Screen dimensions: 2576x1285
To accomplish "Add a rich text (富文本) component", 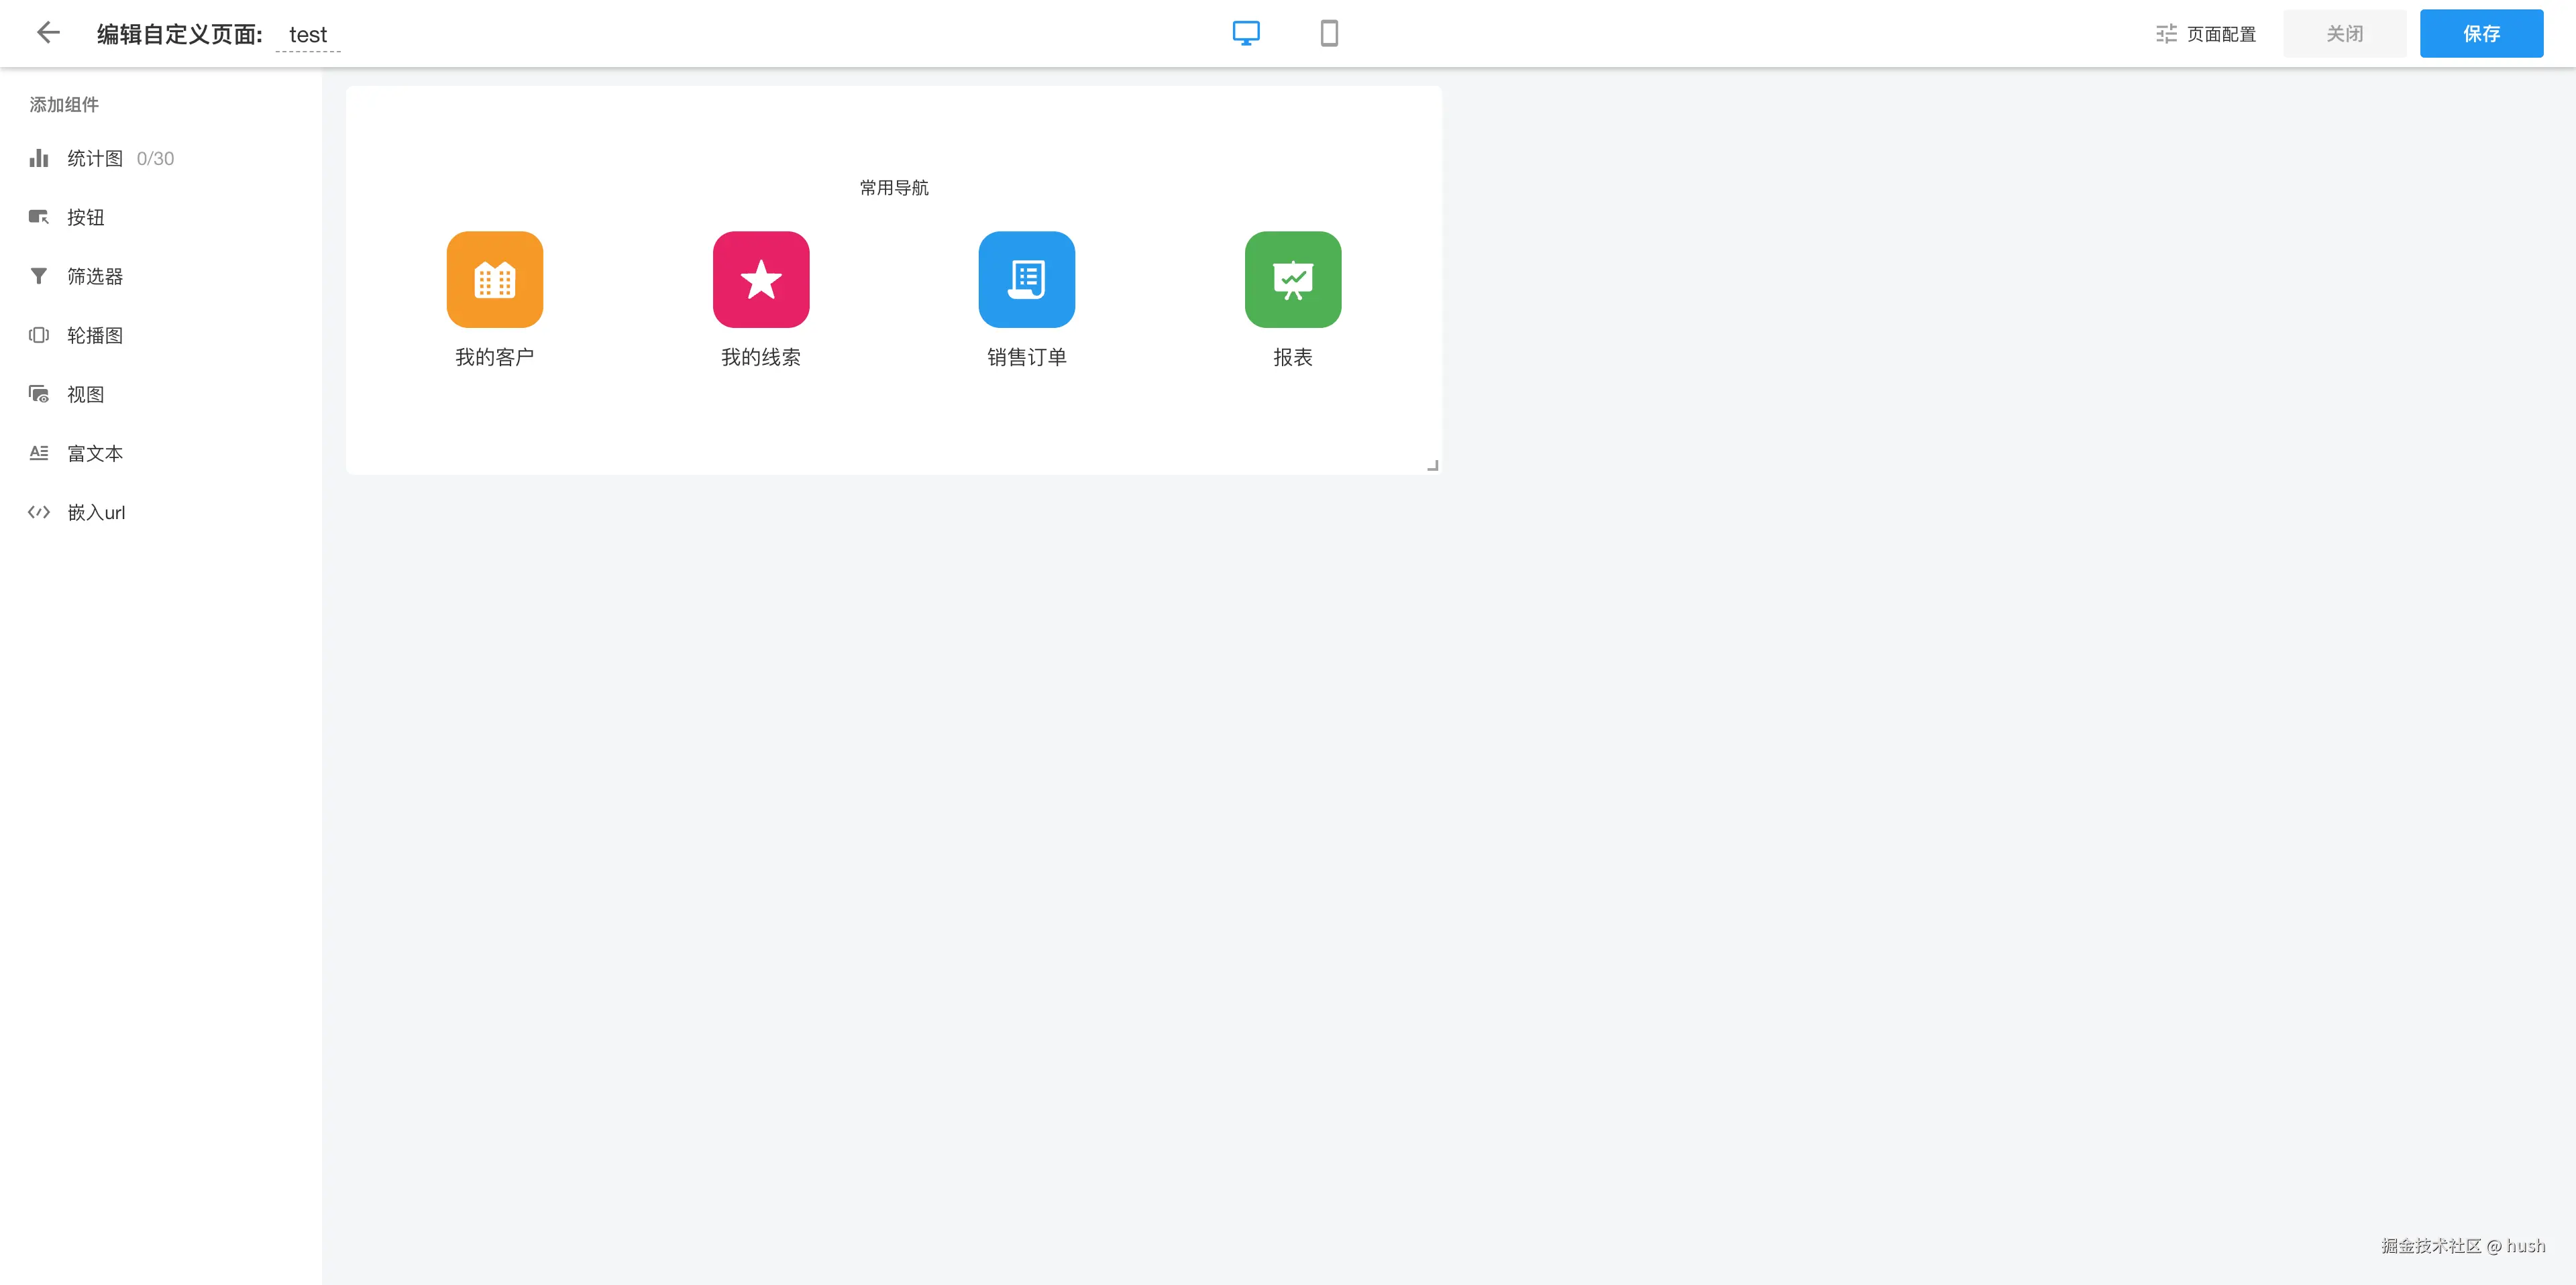I will 94,453.
